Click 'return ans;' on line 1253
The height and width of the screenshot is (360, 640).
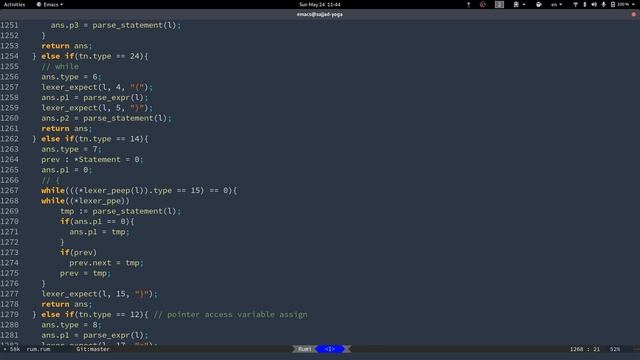(x=67, y=46)
